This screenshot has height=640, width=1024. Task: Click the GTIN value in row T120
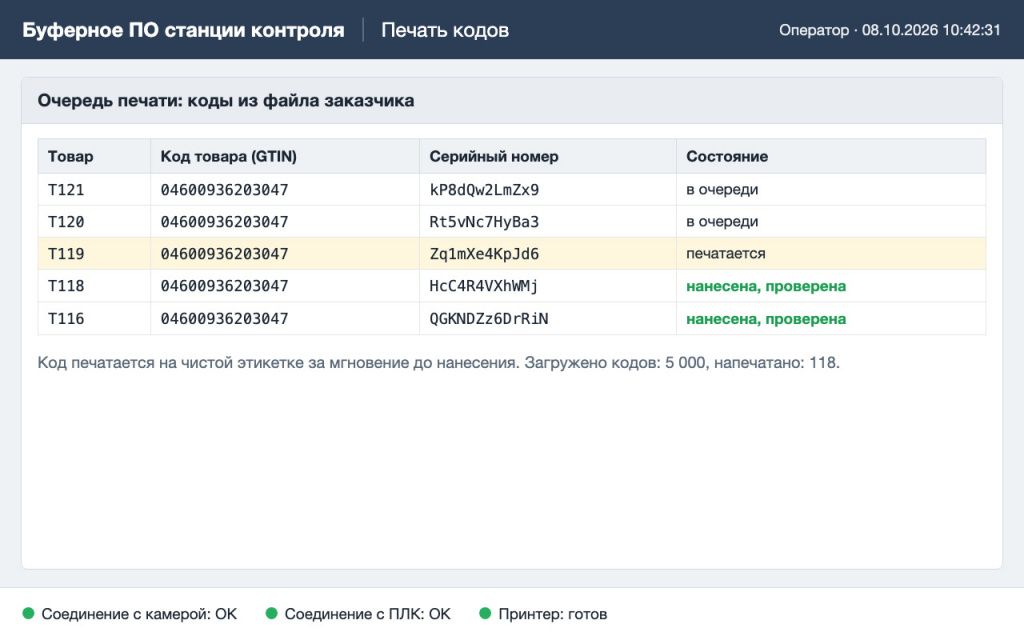click(x=224, y=221)
